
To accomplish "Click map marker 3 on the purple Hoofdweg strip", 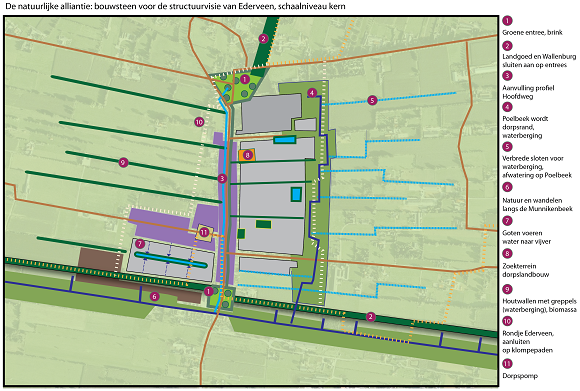I will pos(222,179).
